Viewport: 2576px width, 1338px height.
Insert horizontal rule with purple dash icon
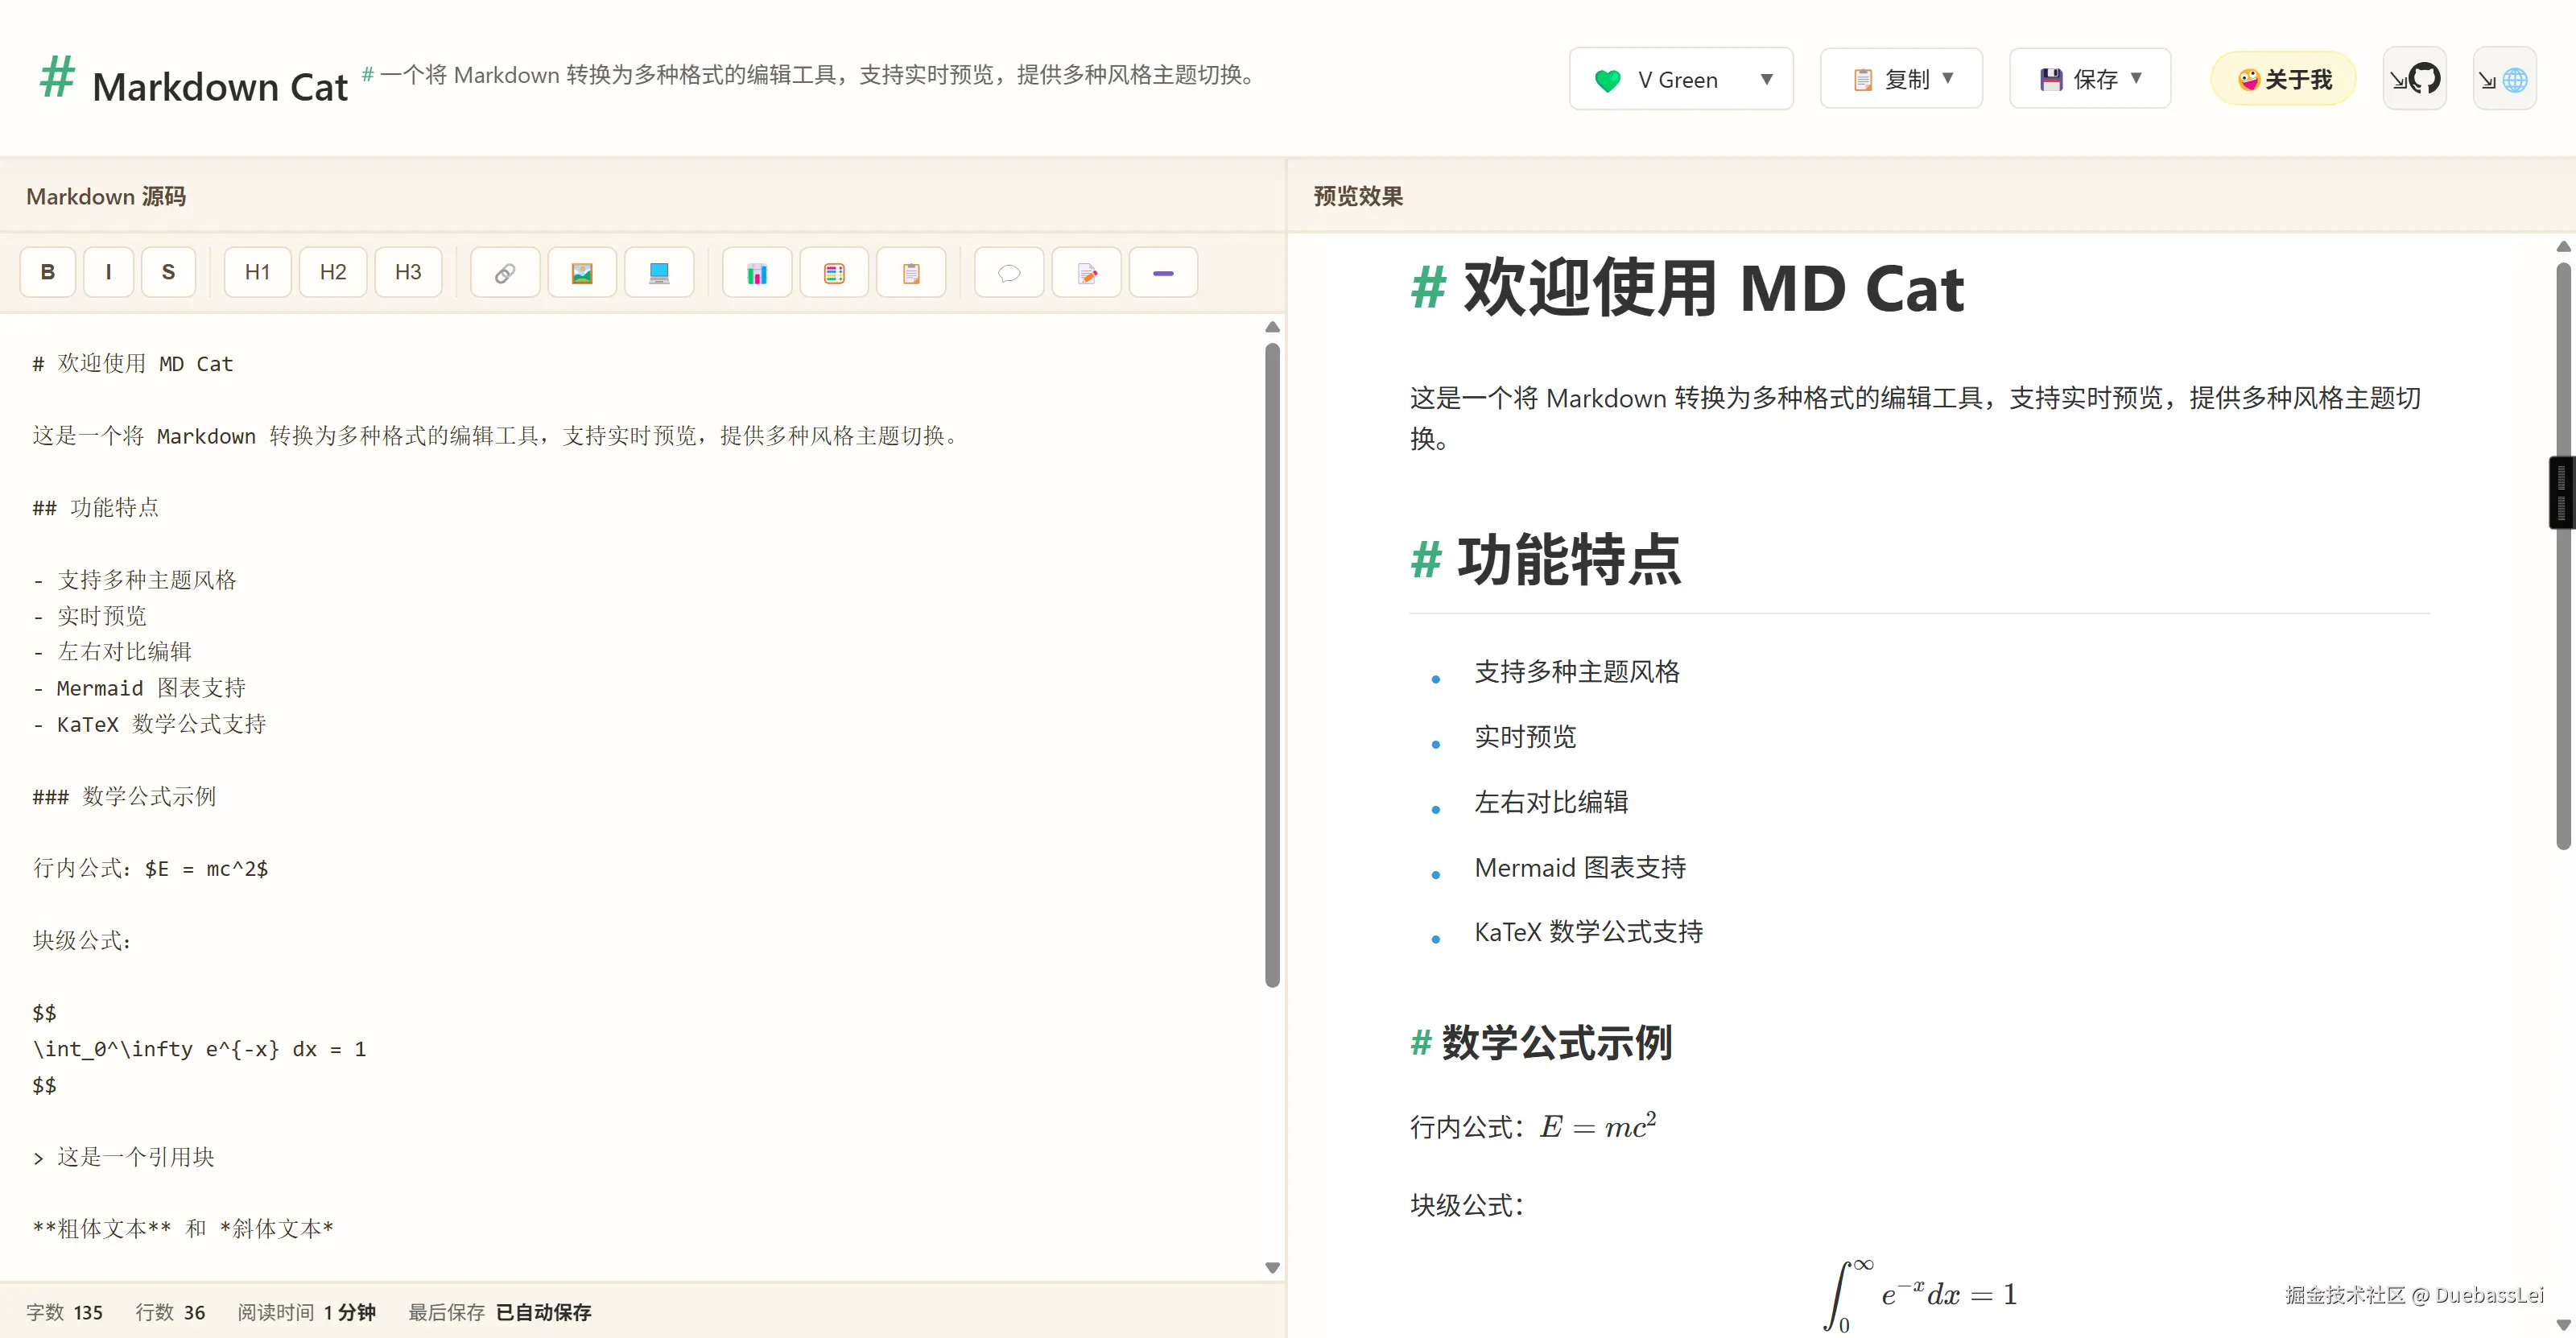1163,273
